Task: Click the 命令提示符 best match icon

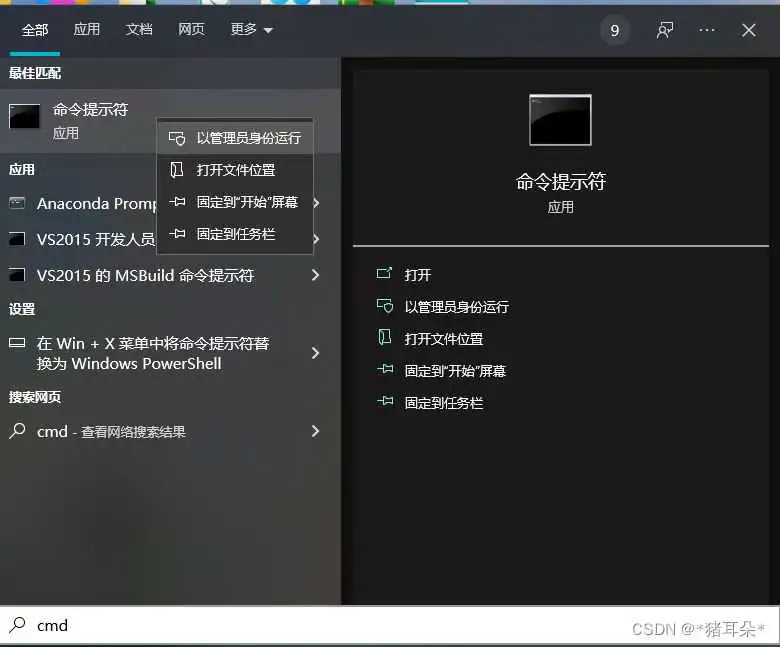Action: tap(24, 116)
